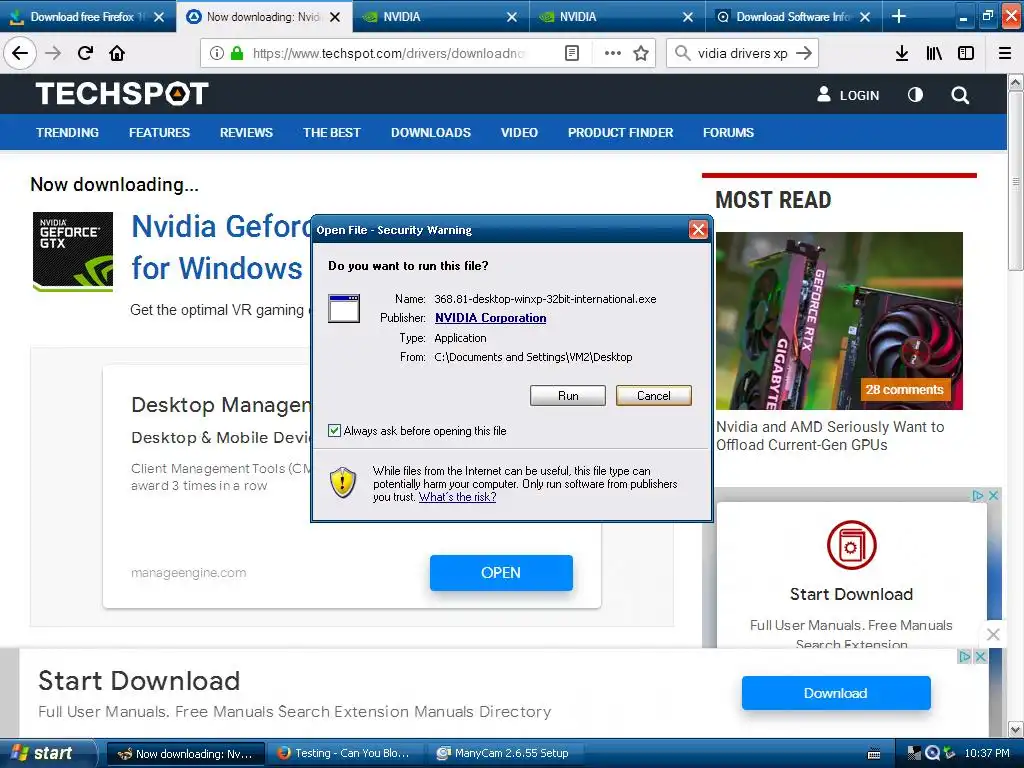Click the search box with vidia drivers xp
The height and width of the screenshot is (768, 1024).
coord(742,53)
